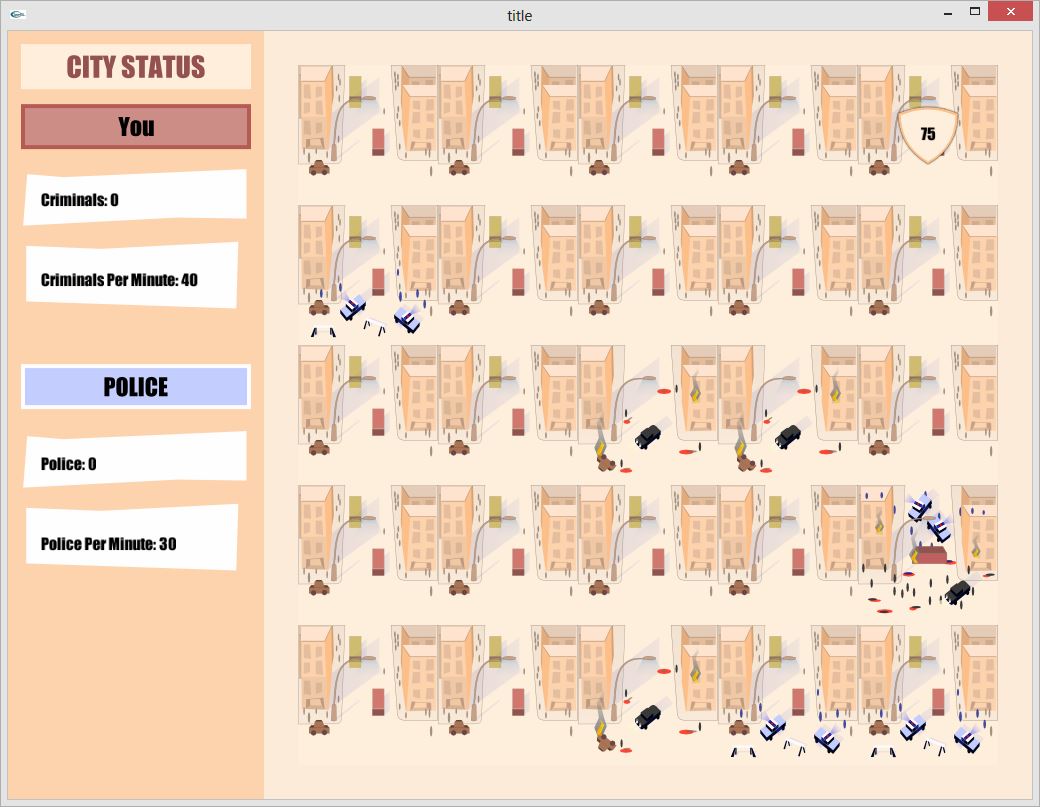
Task: Click the shield badge showing 75
Action: tap(927, 135)
